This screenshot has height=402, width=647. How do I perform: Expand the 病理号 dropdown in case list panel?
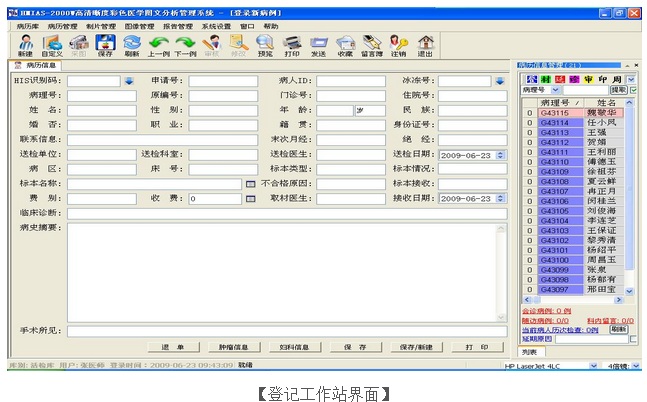coord(555,90)
